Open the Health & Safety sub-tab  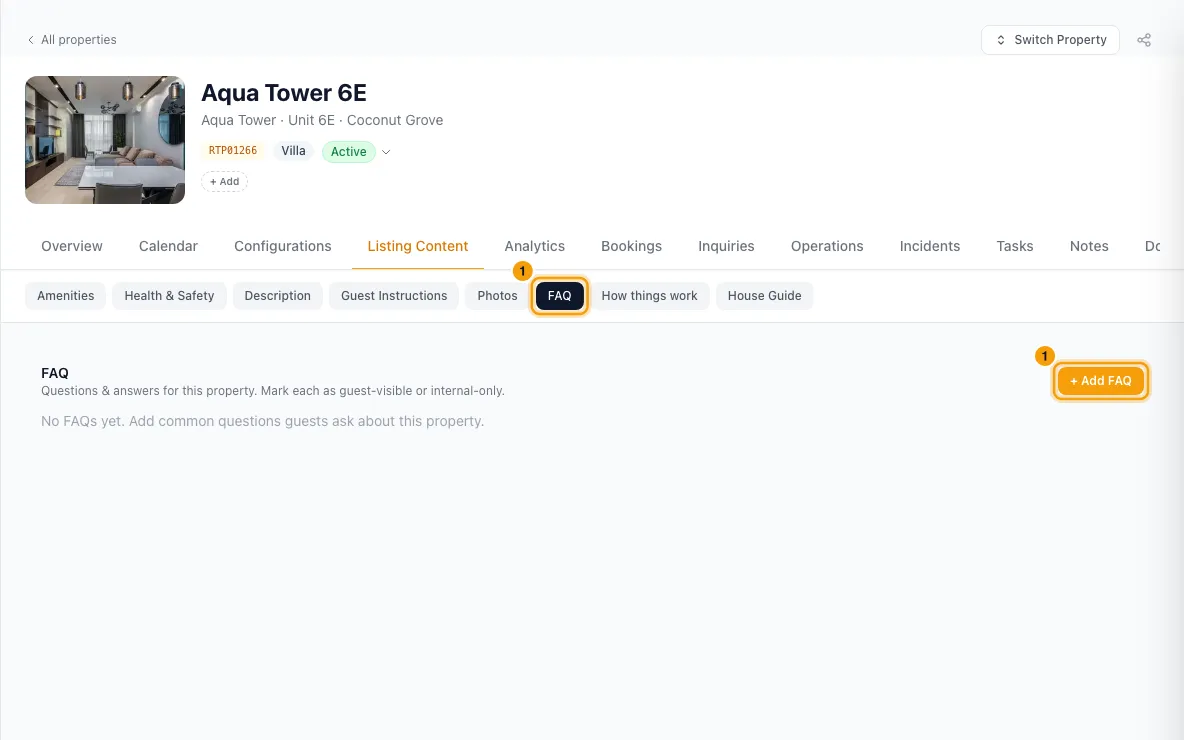(169, 296)
